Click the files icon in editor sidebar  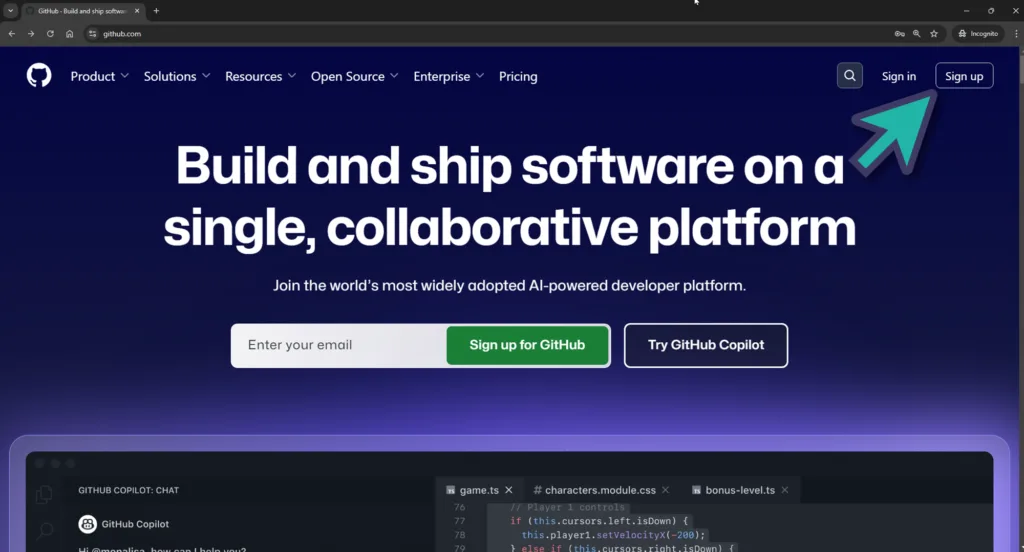coord(44,495)
